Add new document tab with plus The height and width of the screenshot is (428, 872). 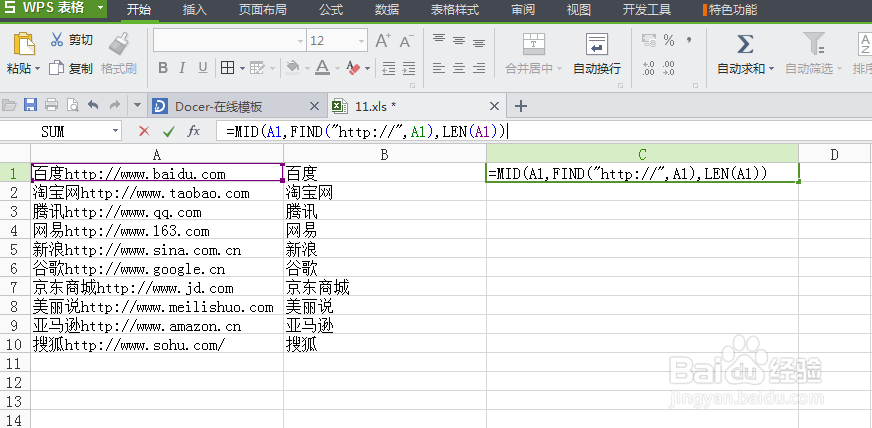(x=521, y=106)
